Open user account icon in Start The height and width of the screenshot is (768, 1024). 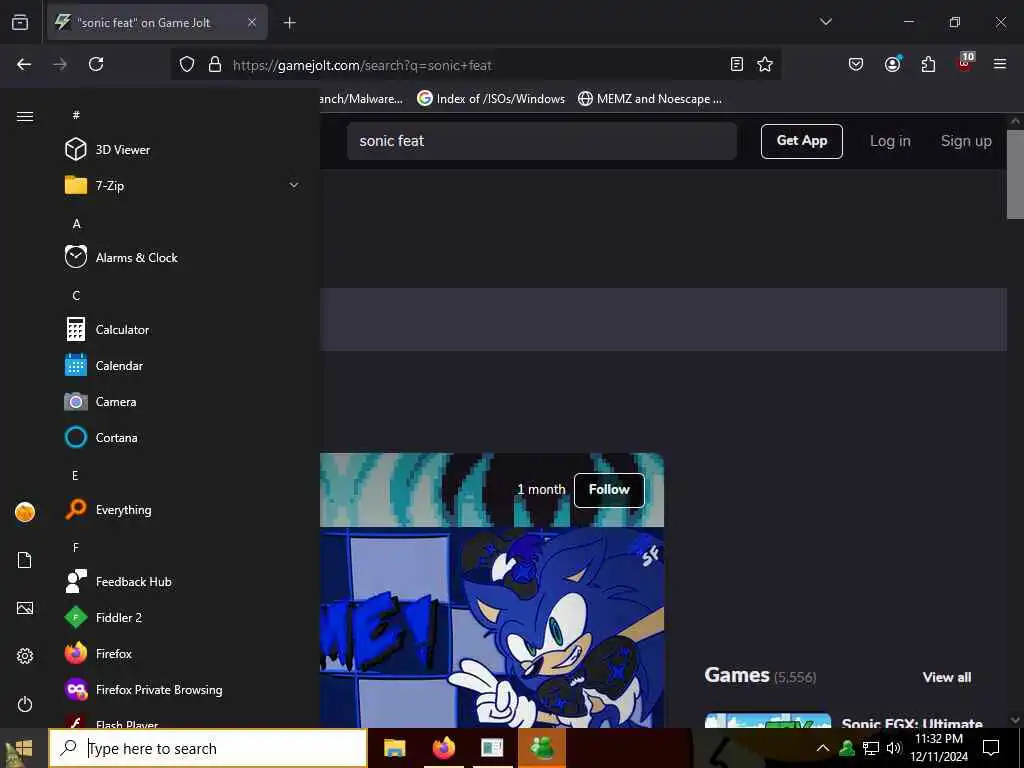click(25, 512)
